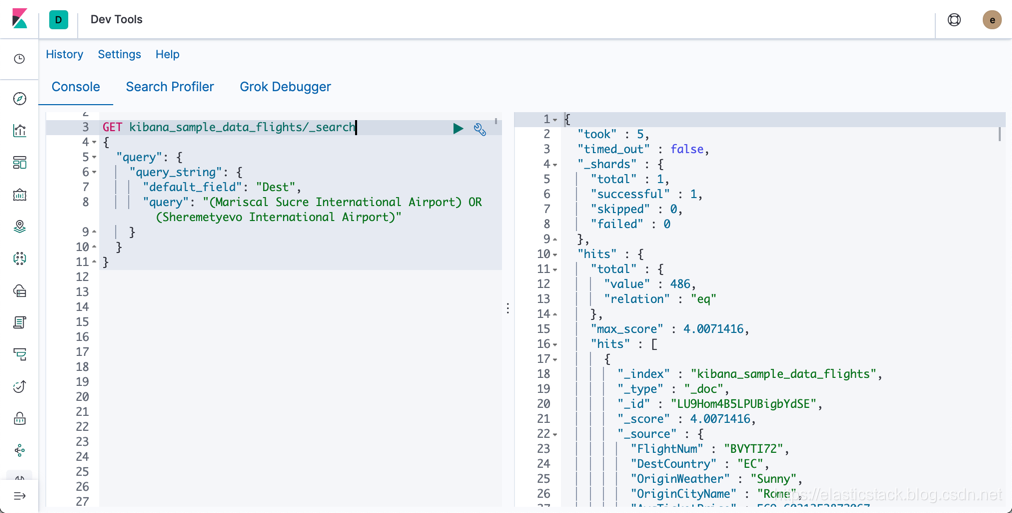This screenshot has height=513, width=1012.
Task: Click the "successful" : 1 line
Action: (x=647, y=194)
